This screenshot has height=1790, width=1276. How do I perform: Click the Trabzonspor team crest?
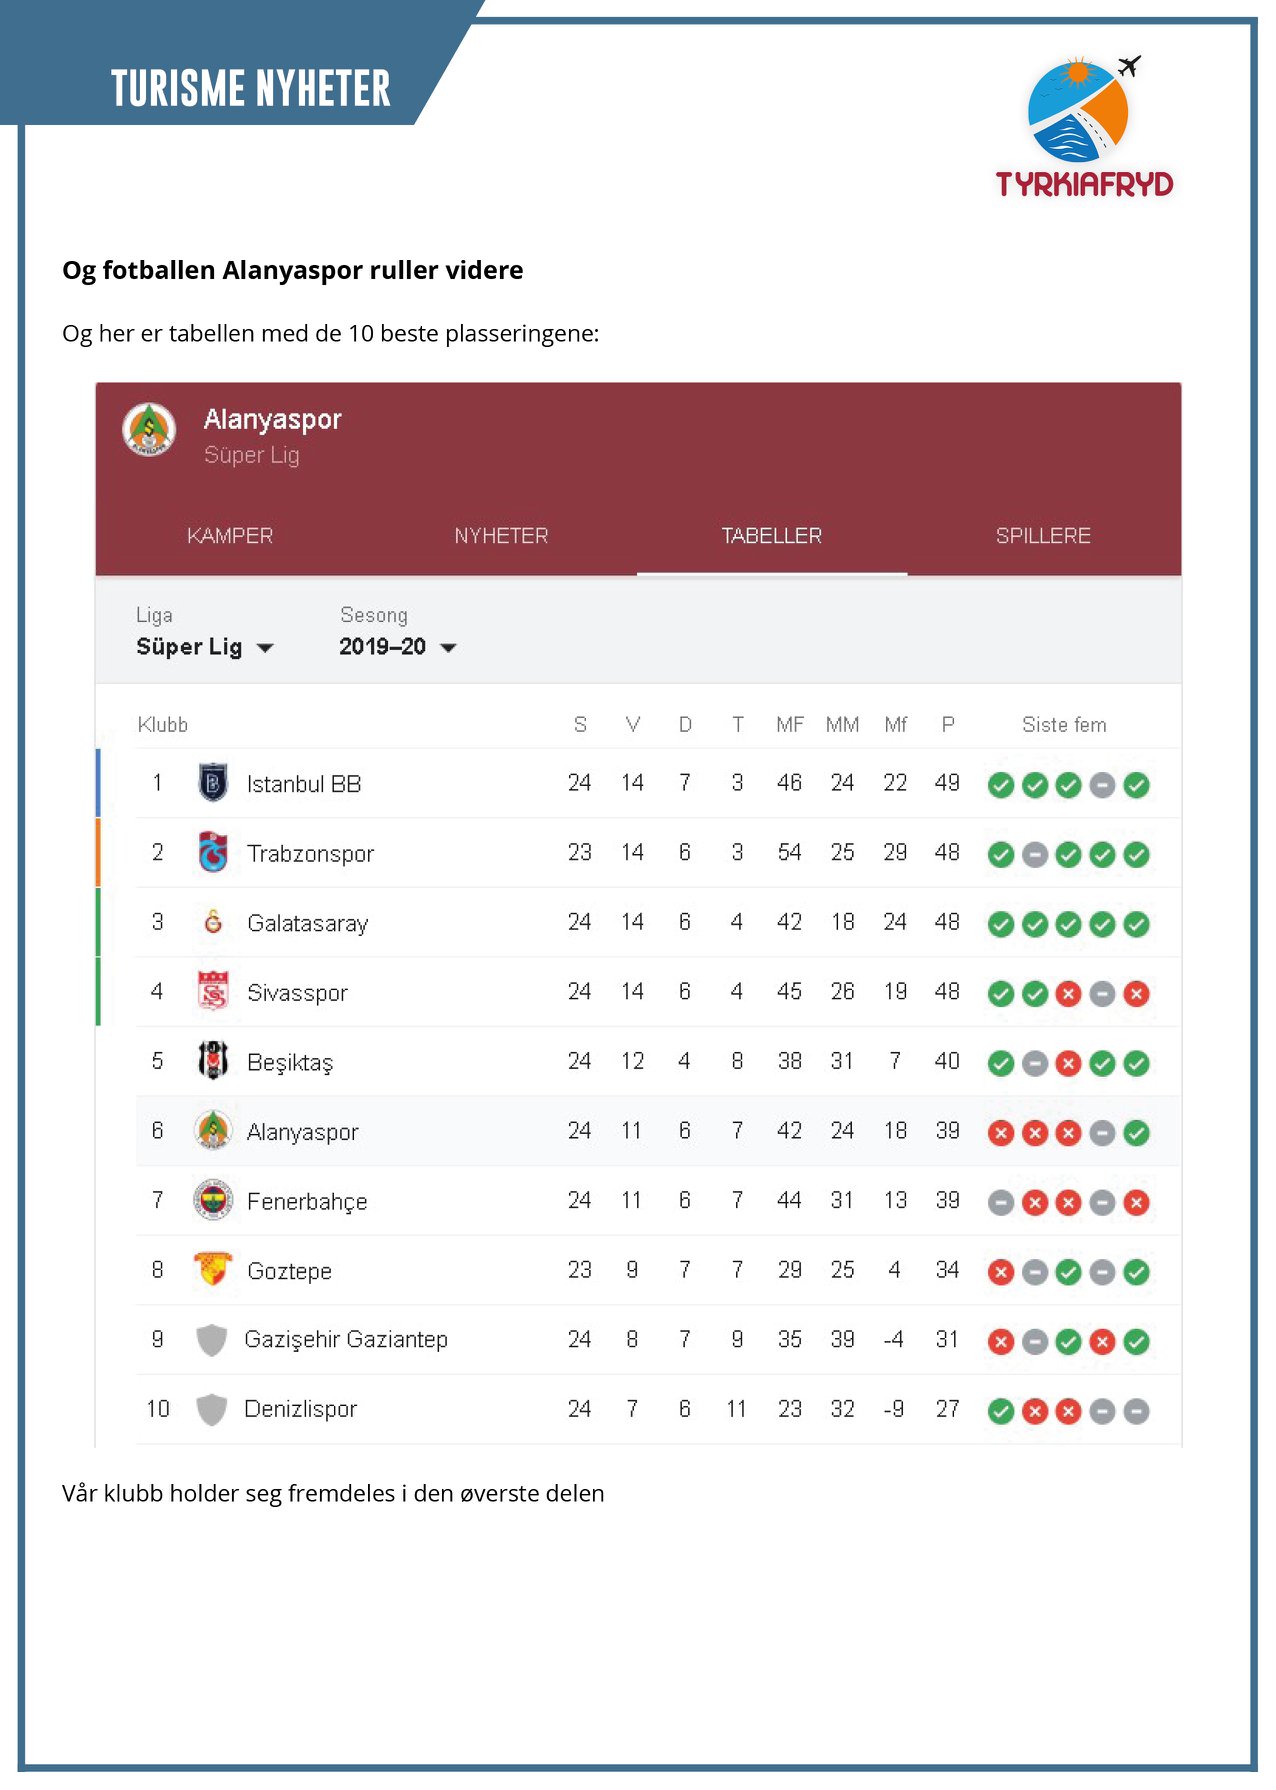click(x=212, y=852)
